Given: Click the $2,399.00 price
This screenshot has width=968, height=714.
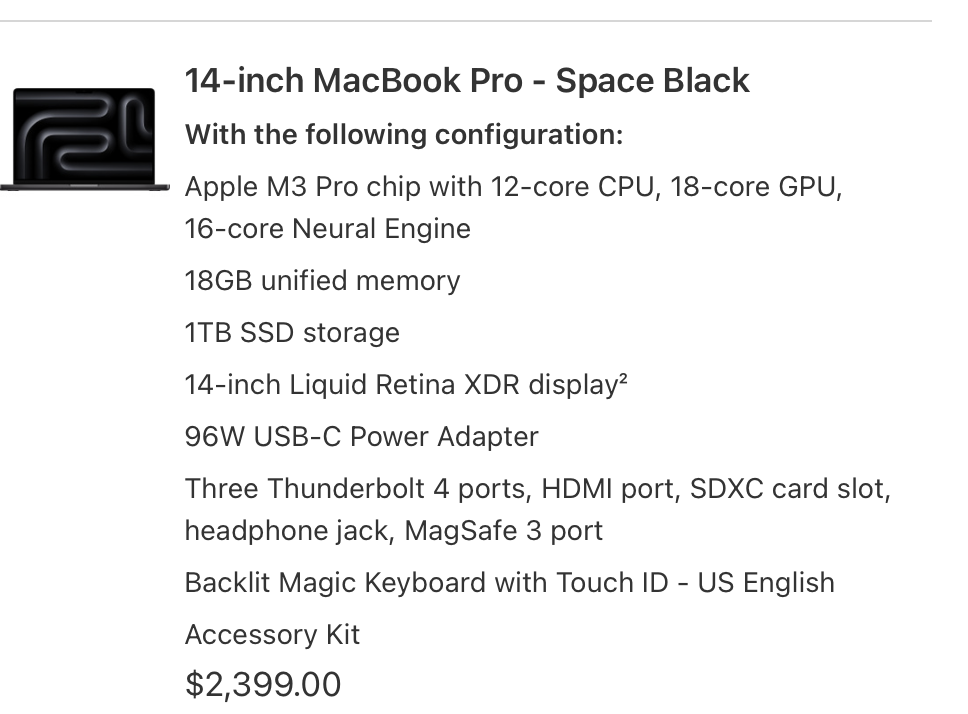Looking at the screenshot, I should [263, 684].
